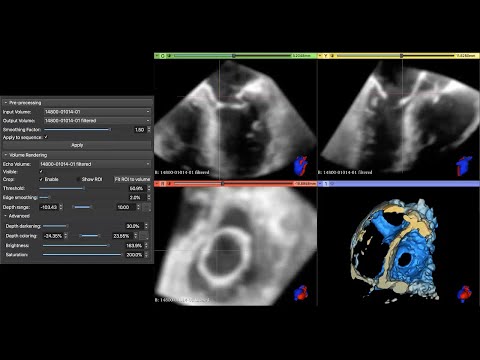Click the 3D view label number 1
Image resolution: width=480 pixels, height=360 pixels.
coord(326,184)
